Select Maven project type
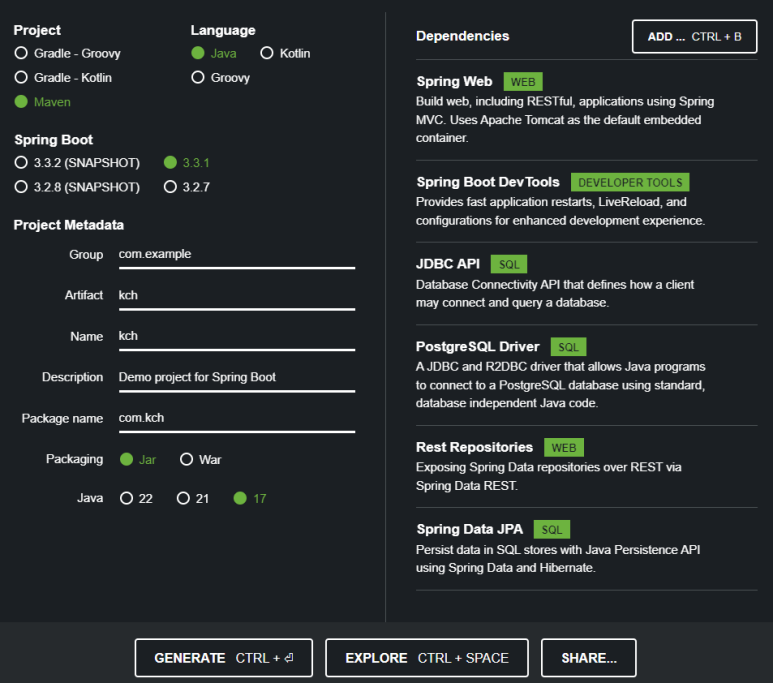 tap(43, 102)
